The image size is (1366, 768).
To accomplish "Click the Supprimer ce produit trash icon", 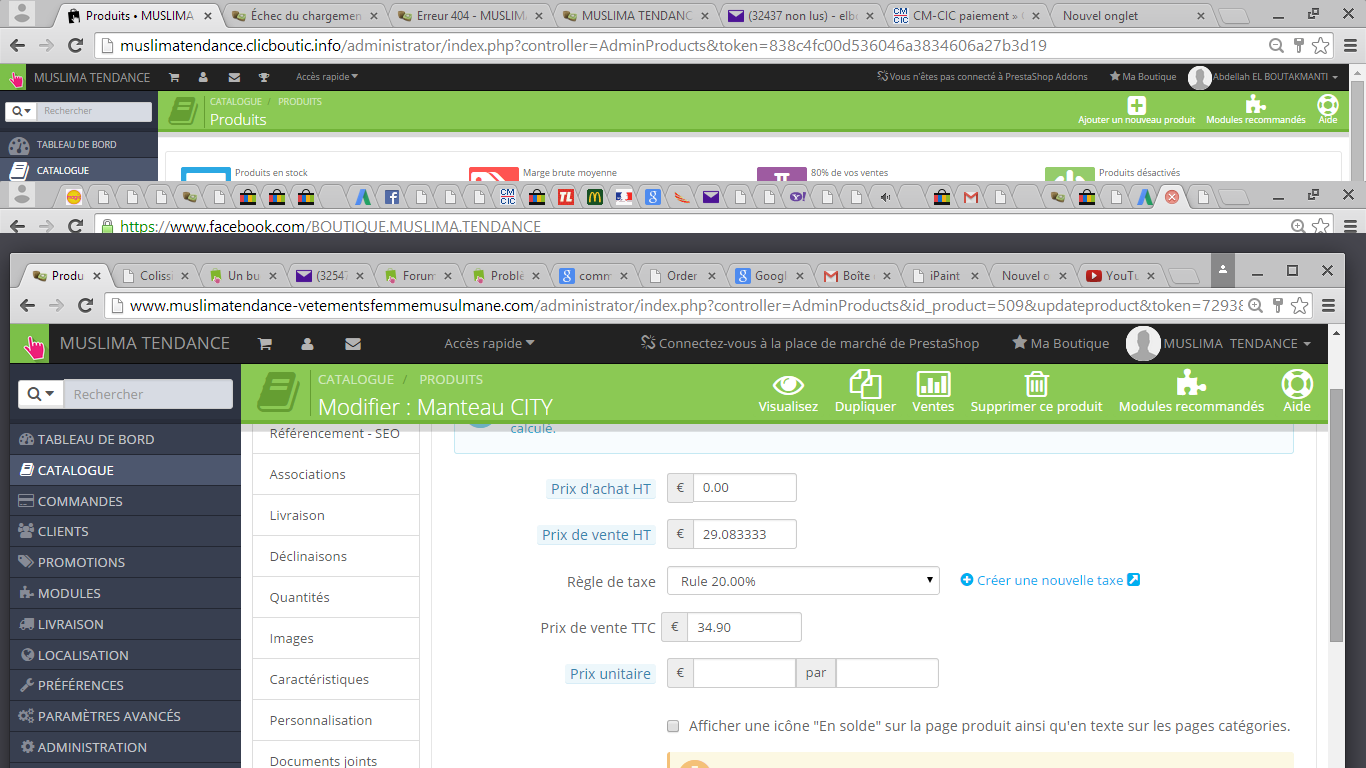I will click(x=1036, y=384).
